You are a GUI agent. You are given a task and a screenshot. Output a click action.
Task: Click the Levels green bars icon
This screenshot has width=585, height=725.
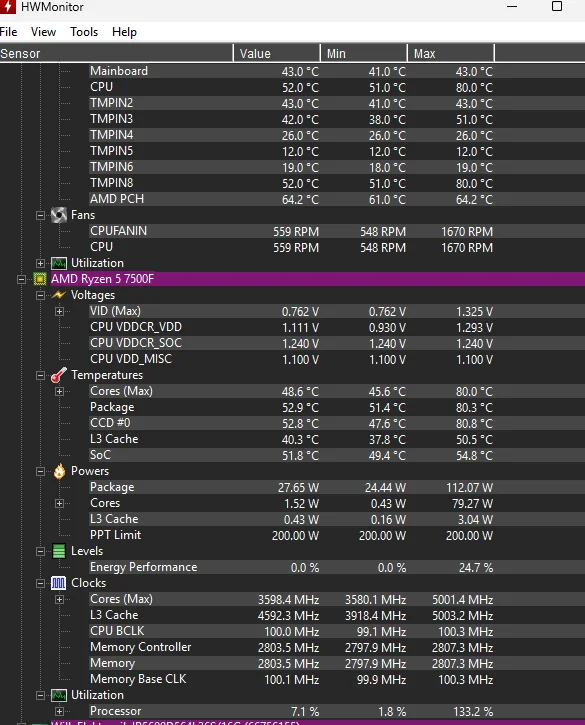point(59,551)
